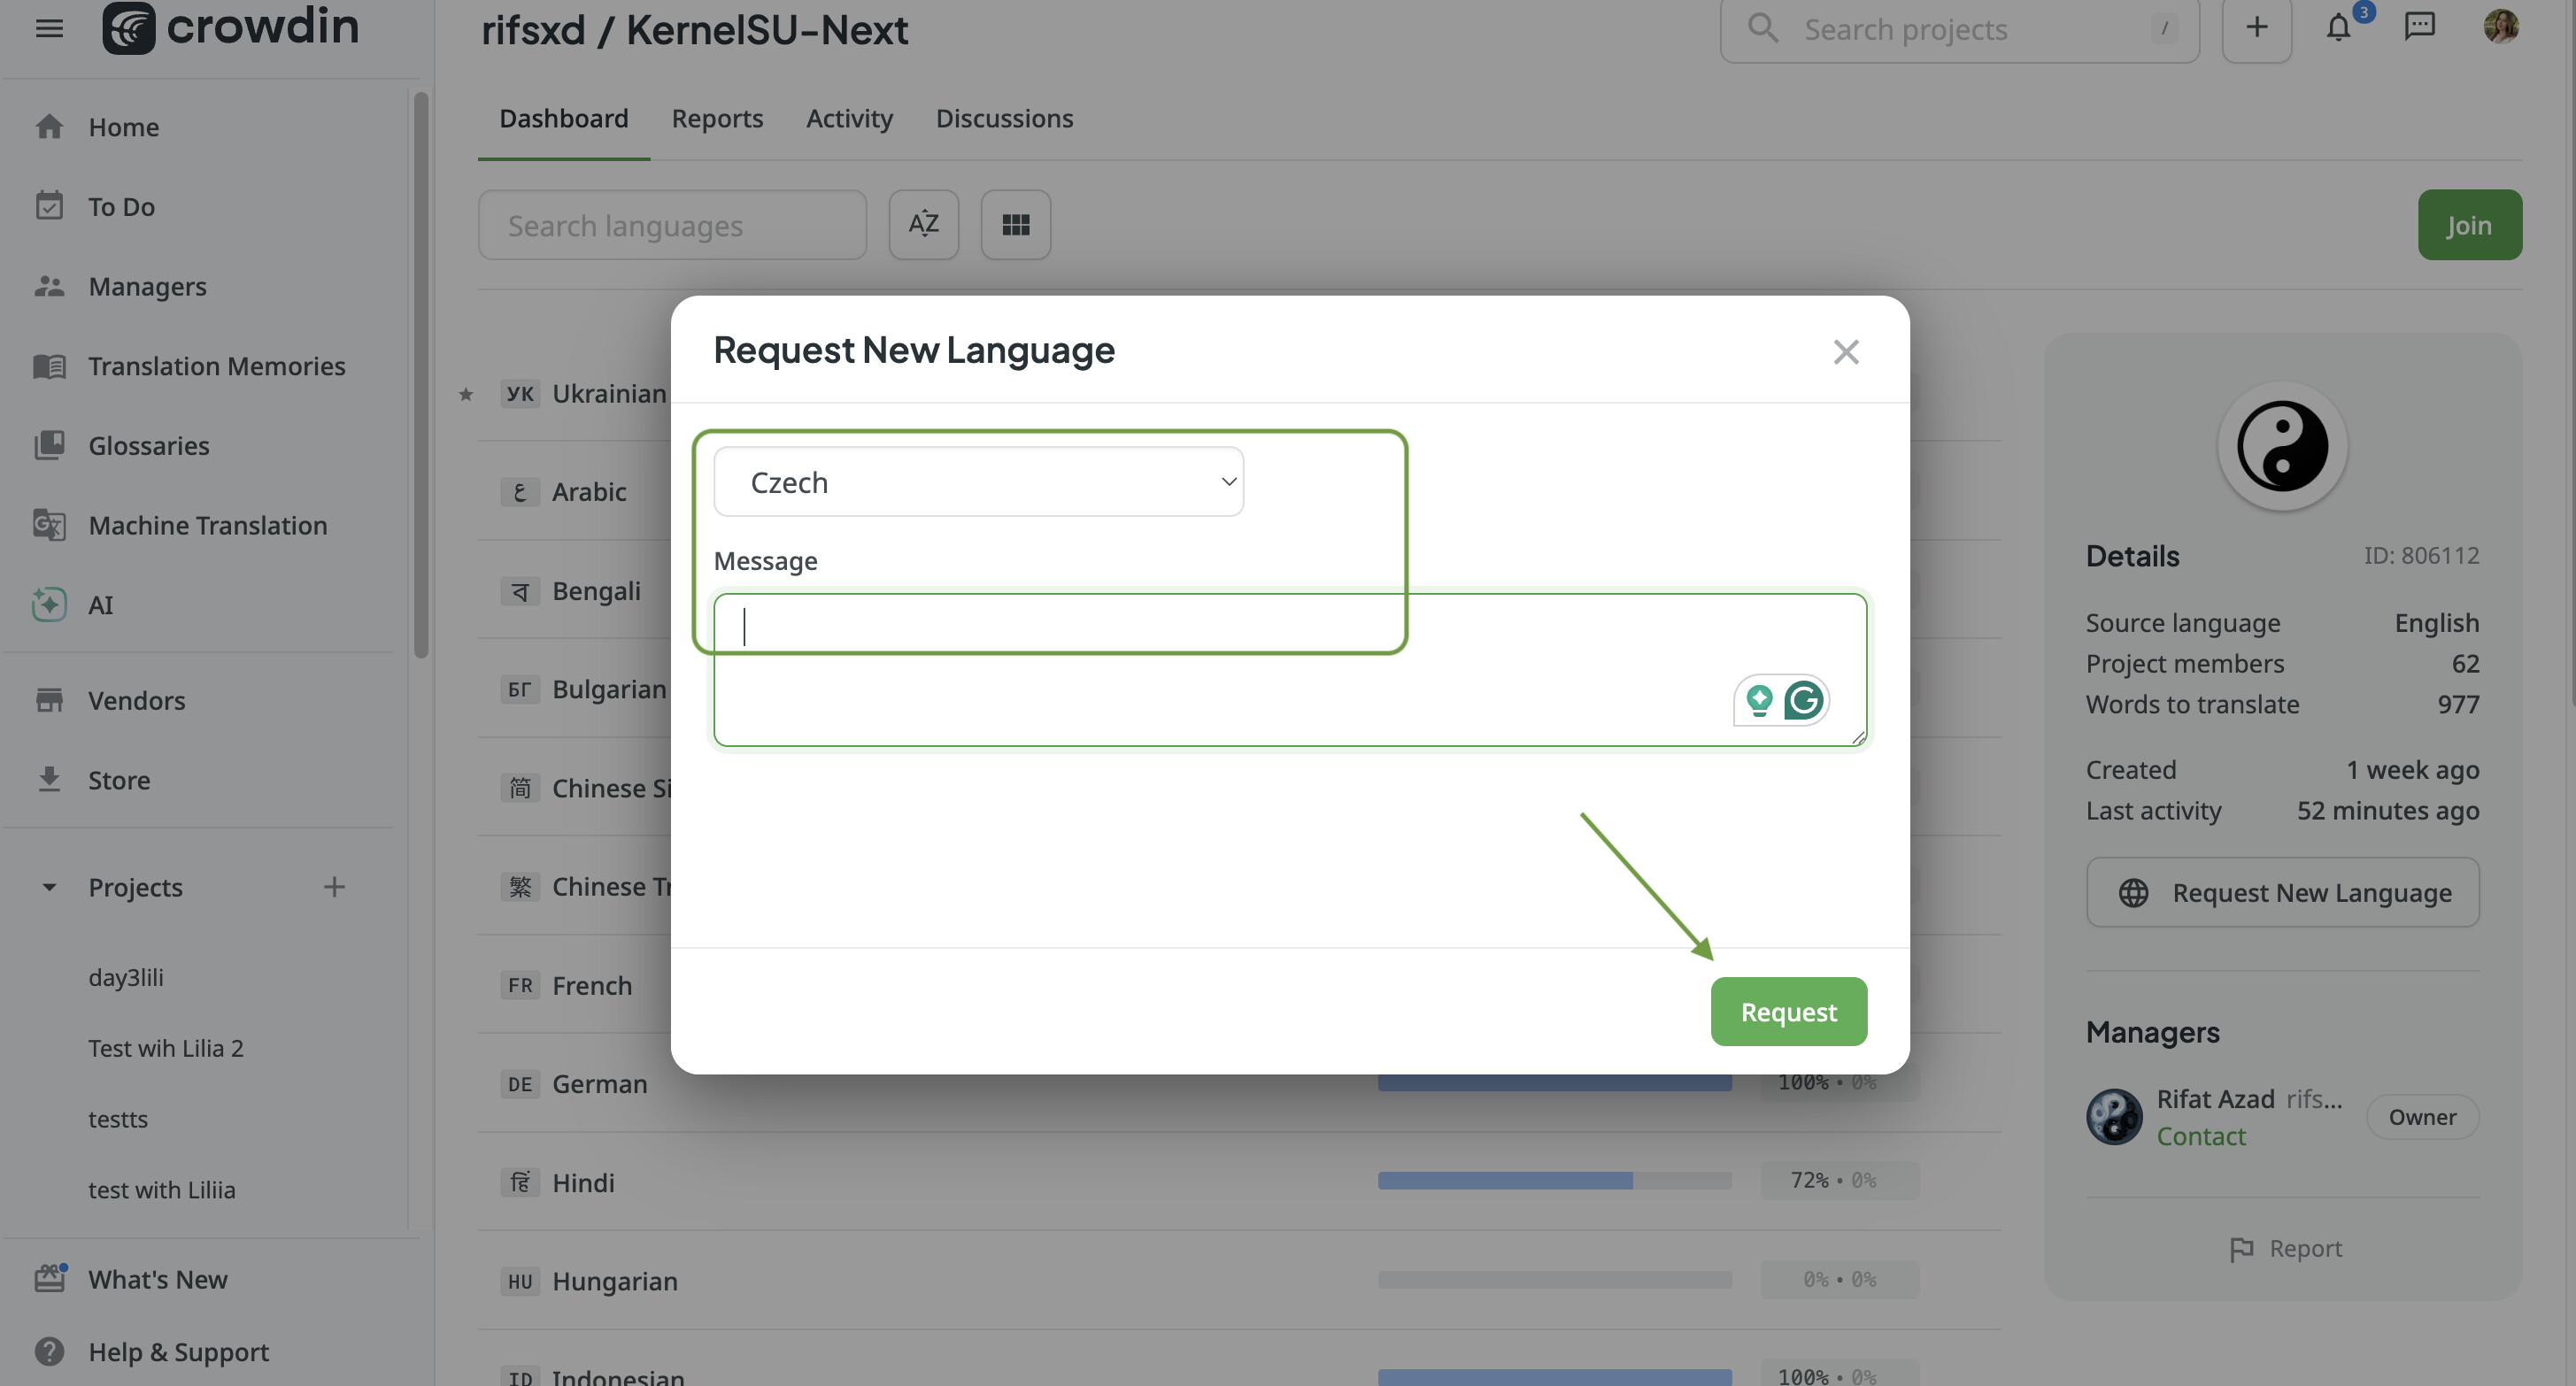Close the Request New Language dialog

tap(1846, 352)
